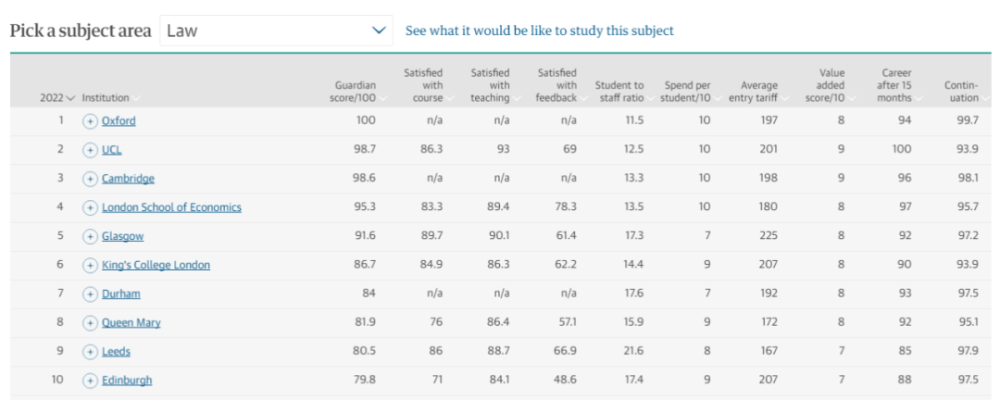Click the plus icon beside Cambridge
This screenshot has width=1000, height=400.
coord(90,179)
